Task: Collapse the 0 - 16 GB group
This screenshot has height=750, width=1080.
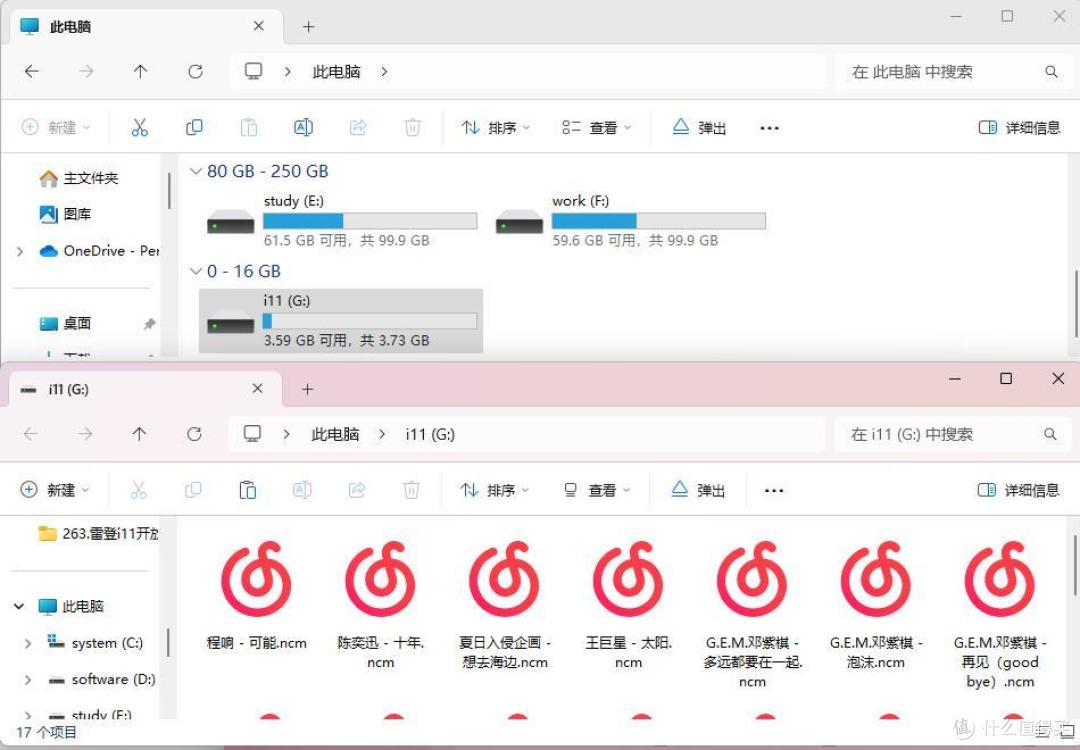Action: [x=196, y=271]
